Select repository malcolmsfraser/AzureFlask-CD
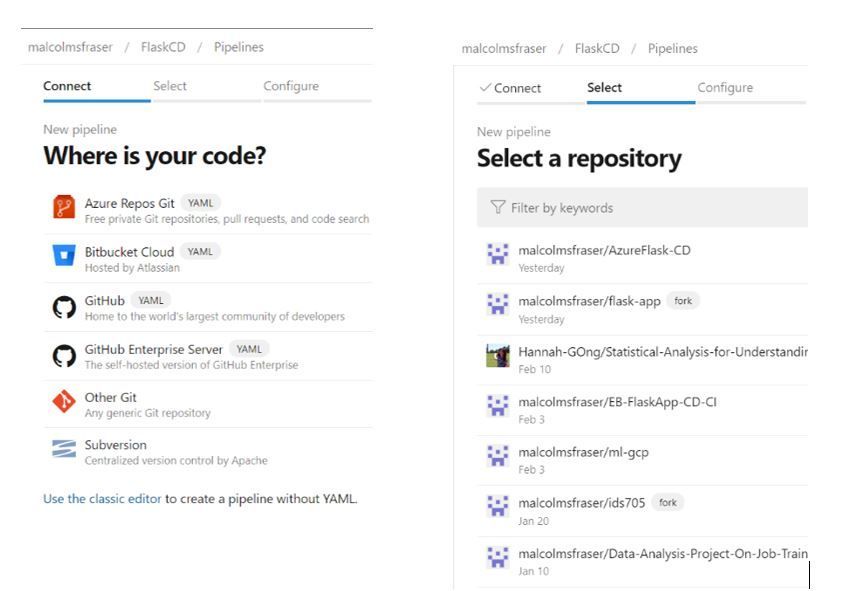The image size is (860, 591). 642,258
